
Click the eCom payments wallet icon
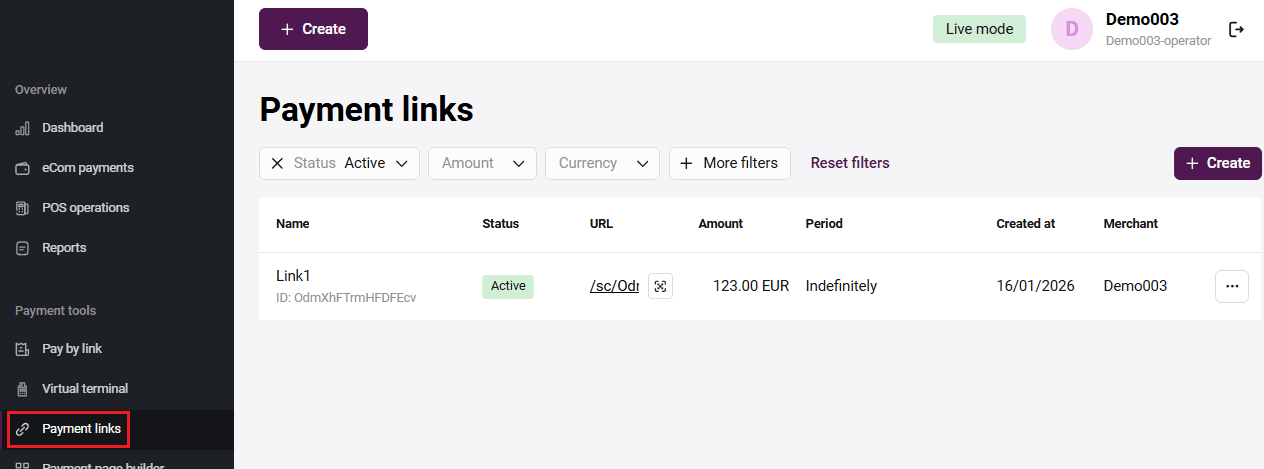(x=22, y=168)
